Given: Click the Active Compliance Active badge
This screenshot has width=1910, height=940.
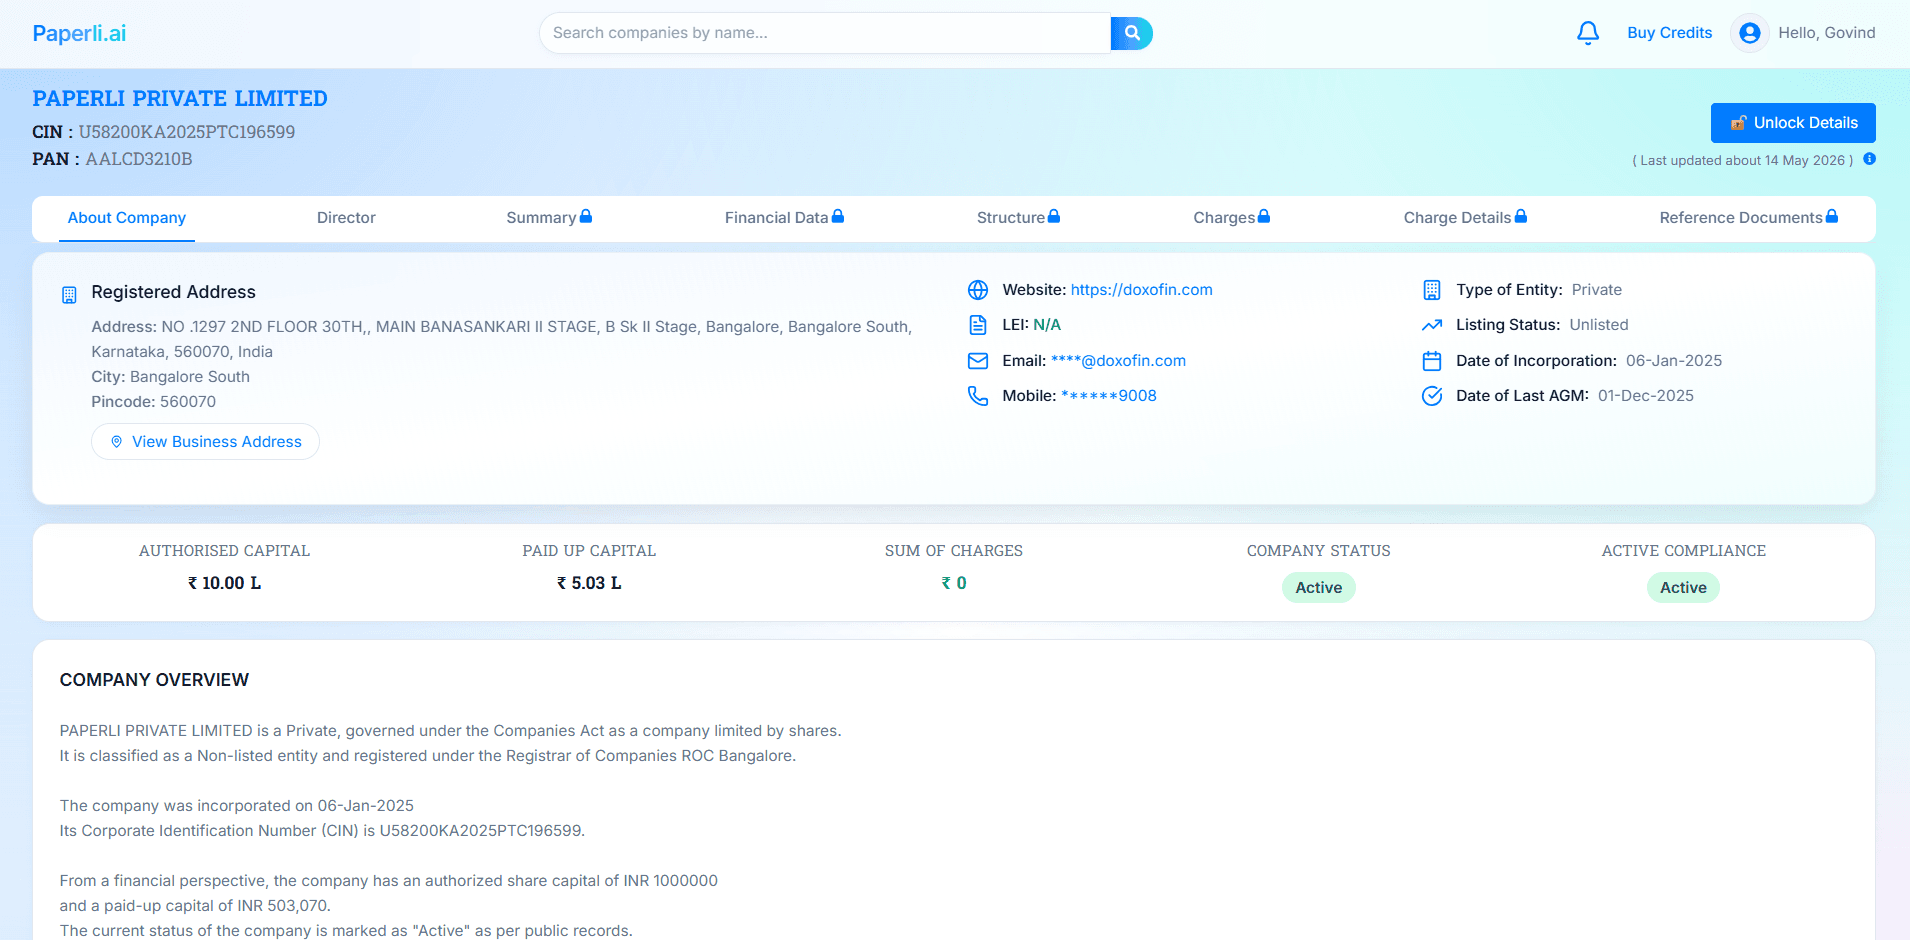Looking at the screenshot, I should 1683,588.
